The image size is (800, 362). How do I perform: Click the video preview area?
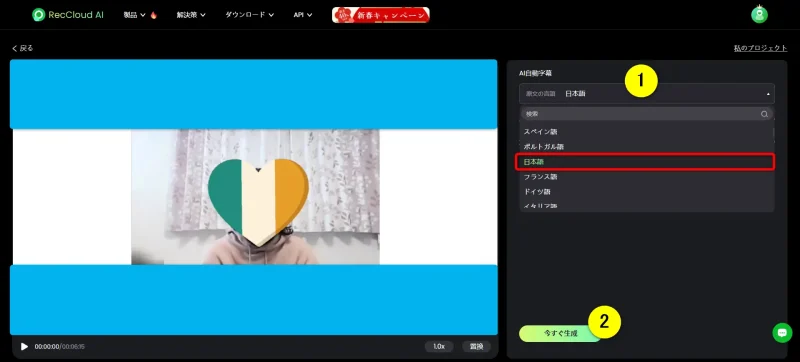click(254, 197)
